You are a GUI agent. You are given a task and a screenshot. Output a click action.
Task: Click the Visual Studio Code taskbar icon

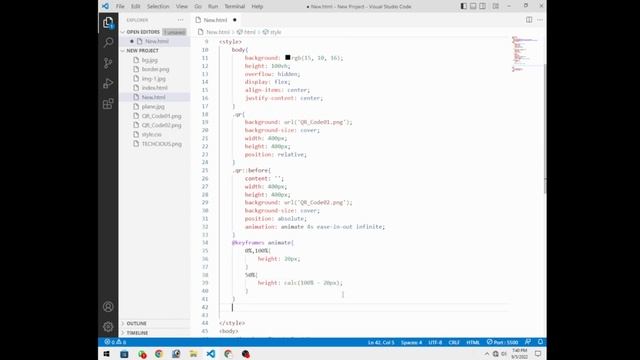pos(211,354)
